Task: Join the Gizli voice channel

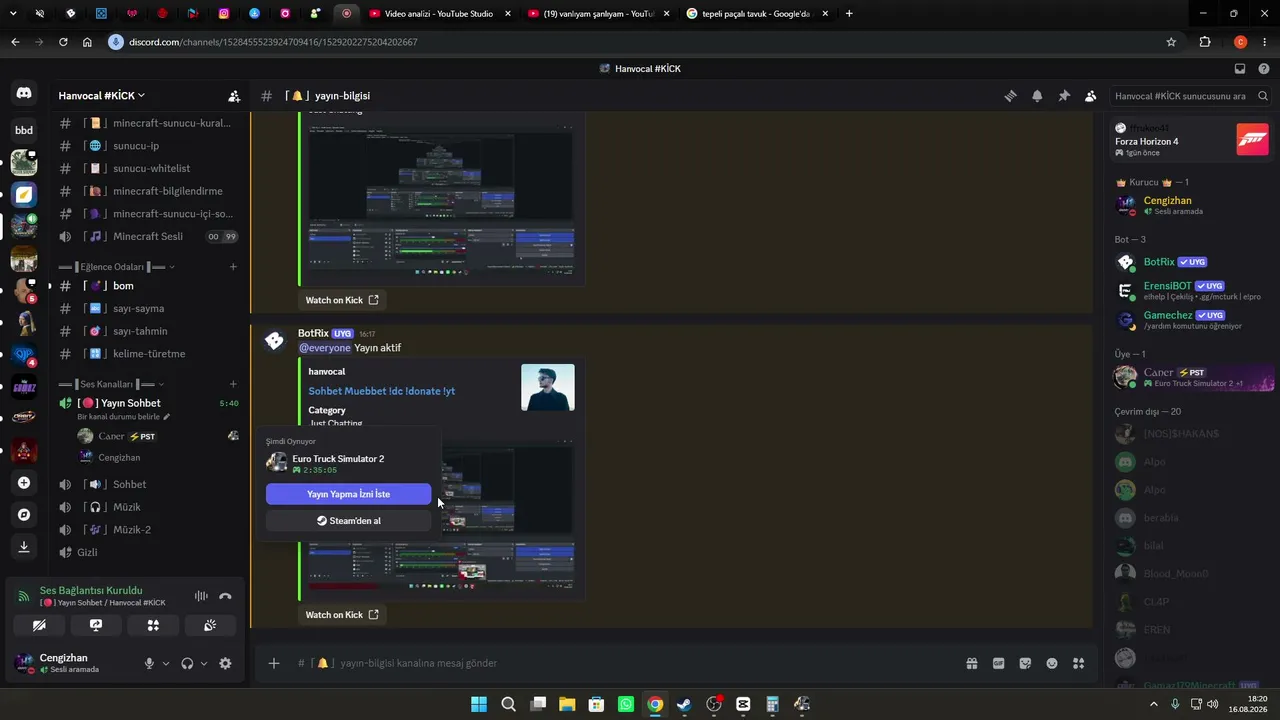Action: [150, 552]
